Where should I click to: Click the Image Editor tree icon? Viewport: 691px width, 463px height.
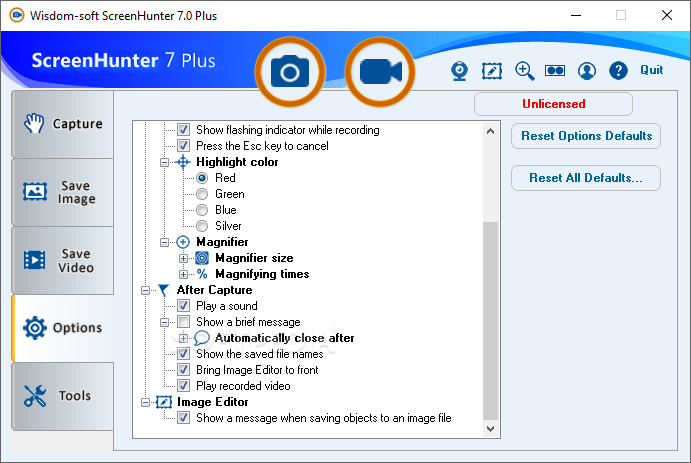[x=164, y=402]
